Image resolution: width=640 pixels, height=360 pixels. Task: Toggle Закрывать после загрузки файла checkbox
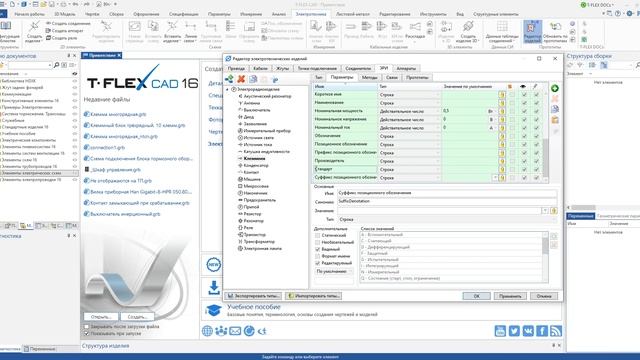(x=87, y=327)
